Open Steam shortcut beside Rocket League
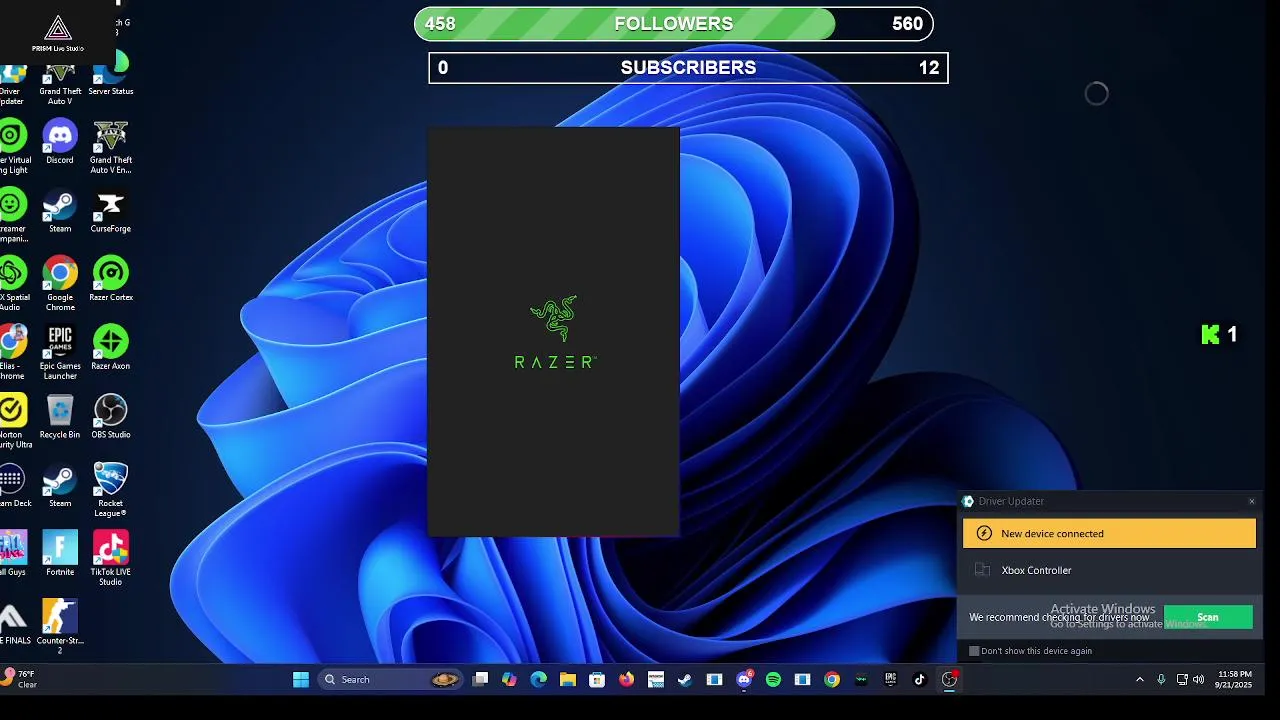This screenshot has height=720, width=1280. pyautogui.click(x=60, y=486)
